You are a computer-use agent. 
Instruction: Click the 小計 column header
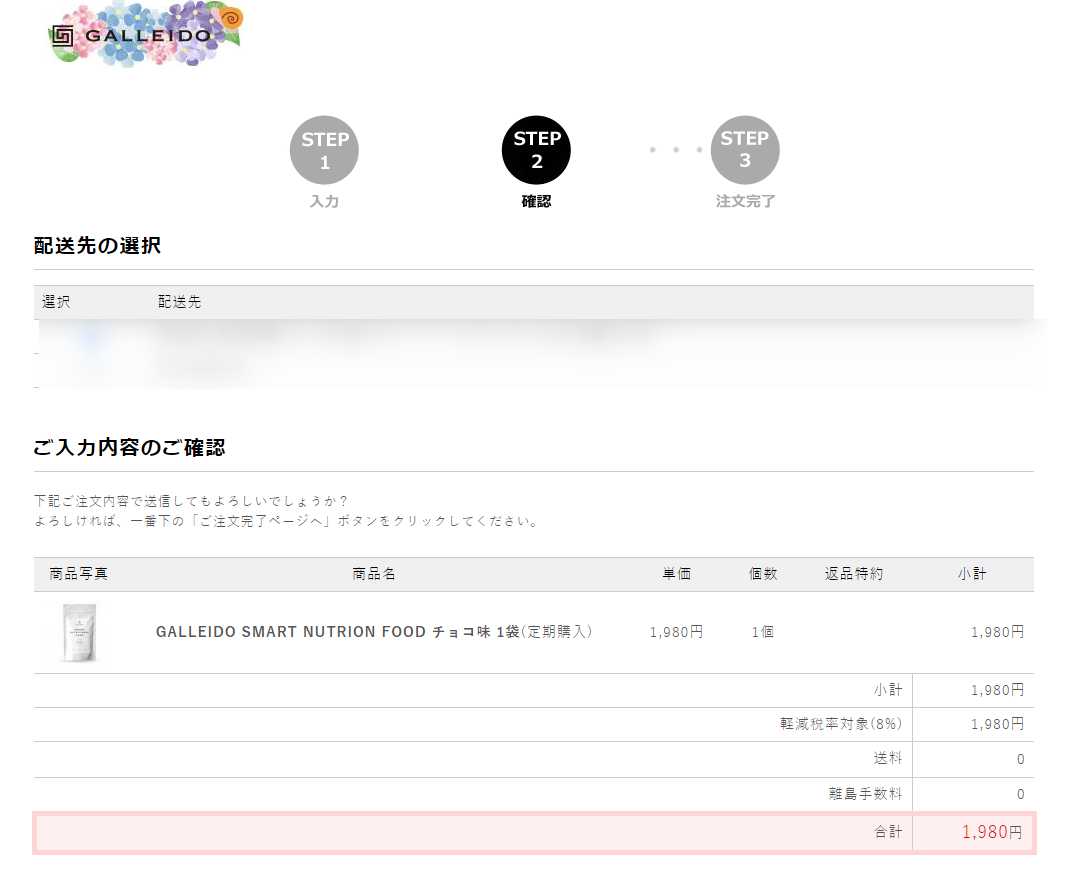tap(972, 574)
